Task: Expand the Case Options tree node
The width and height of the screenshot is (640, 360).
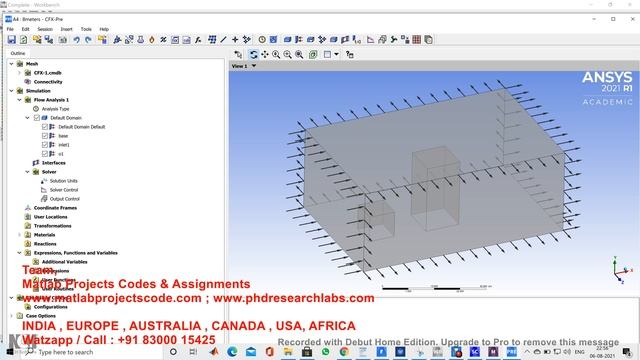Action: [x=11, y=316]
